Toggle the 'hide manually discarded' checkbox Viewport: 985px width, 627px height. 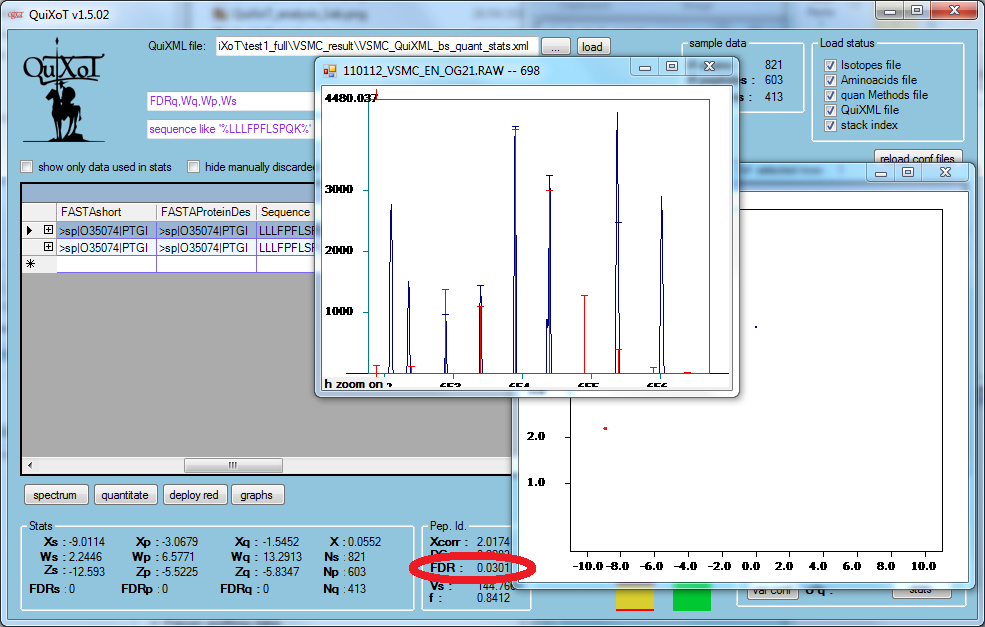(194, 167)
